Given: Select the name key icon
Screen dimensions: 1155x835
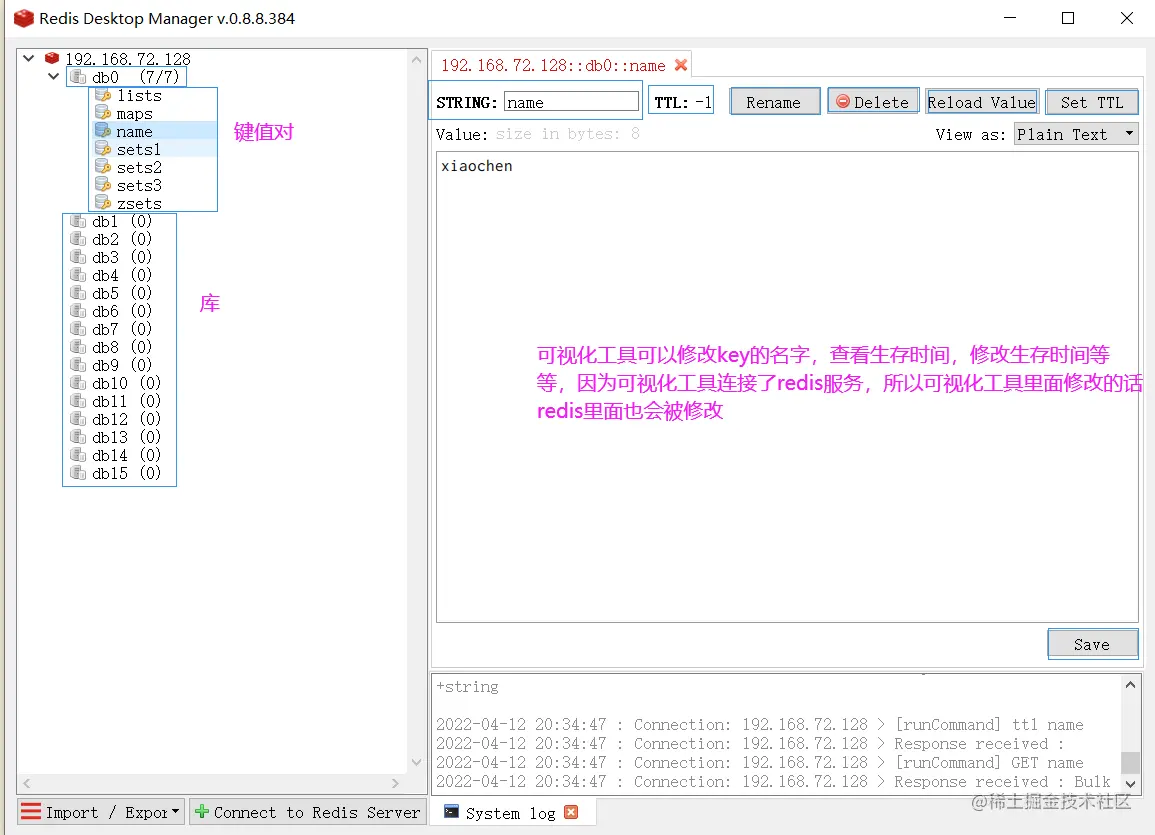Looking at the screenshot, I should 103,131.
